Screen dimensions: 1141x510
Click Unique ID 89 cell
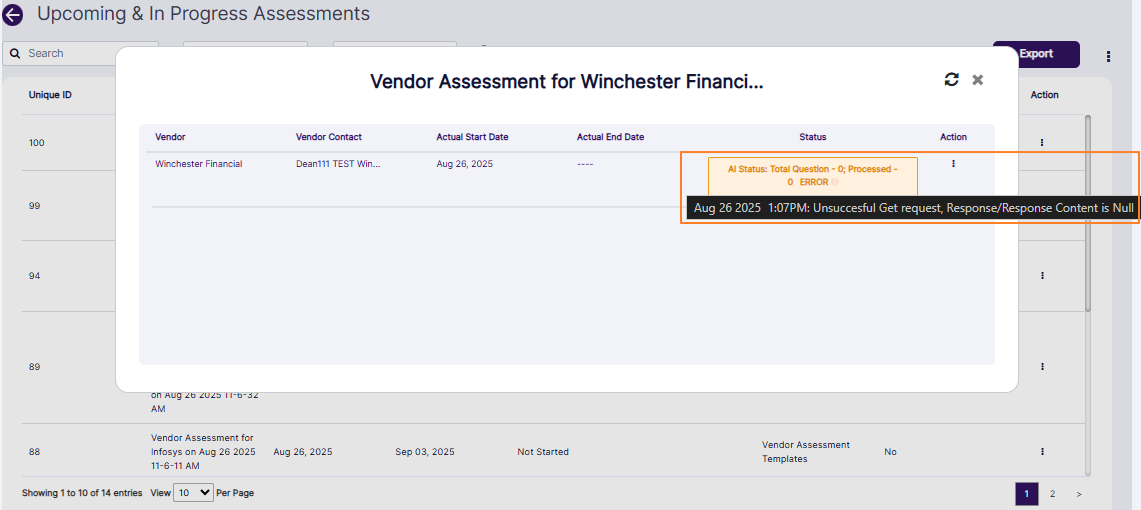click(34, 367)
